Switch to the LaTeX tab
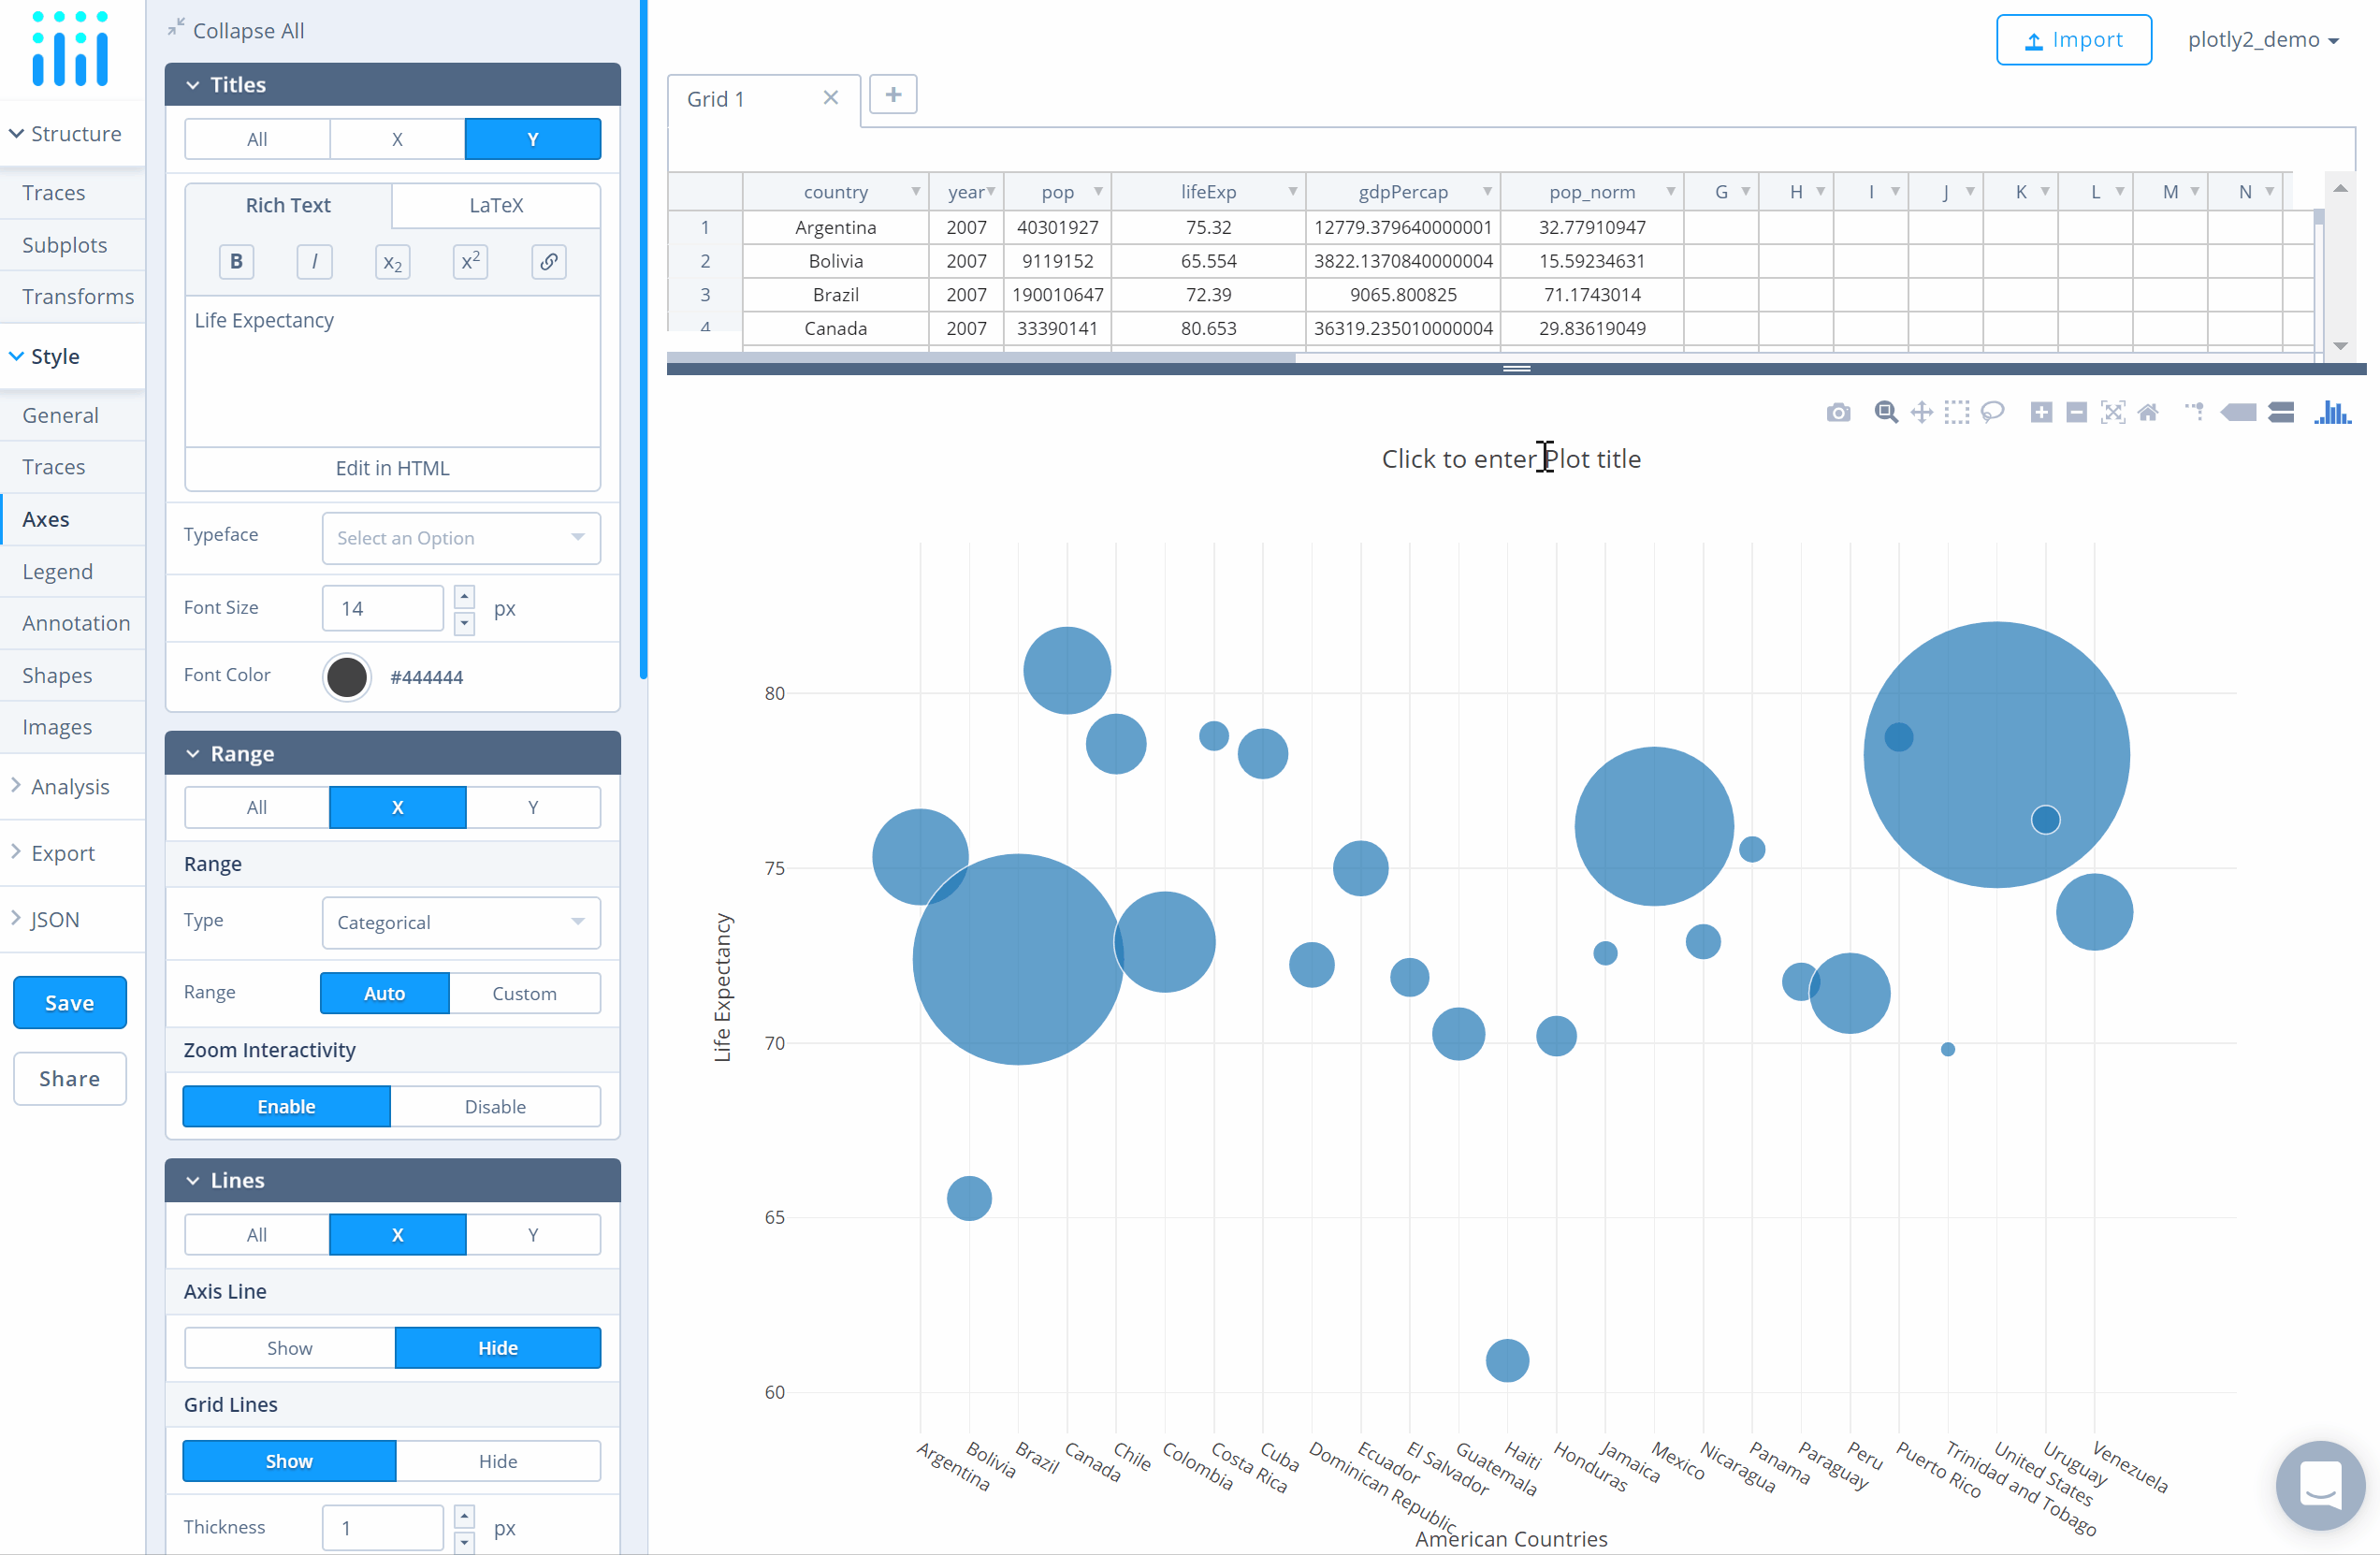The height and width of the screenshot is (1555, 2380). 496,205
